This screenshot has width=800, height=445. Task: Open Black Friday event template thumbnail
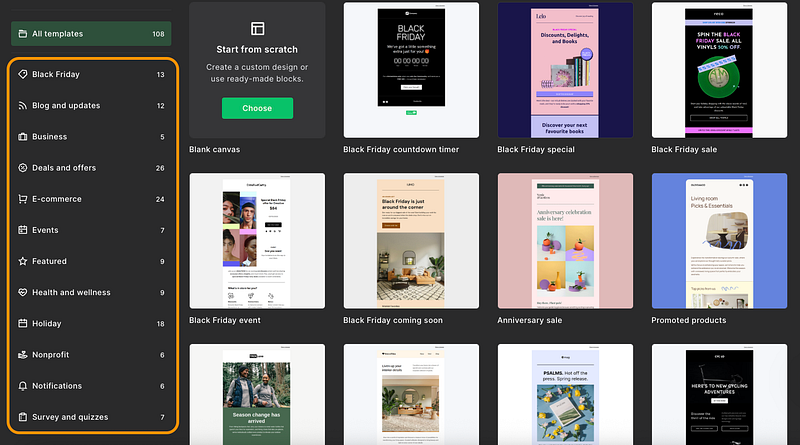[257, 241]
